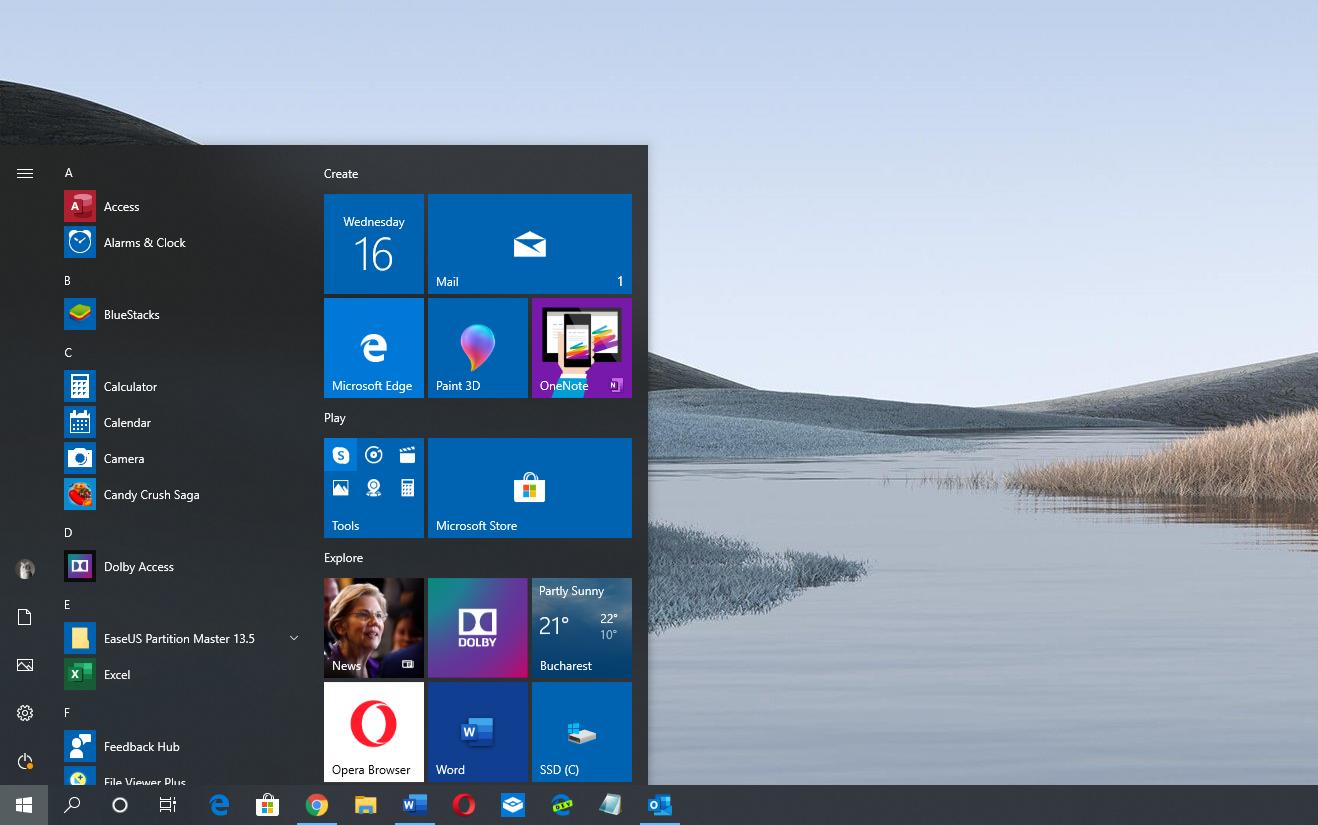The height and width of the screenshot is (825, 1318).
Task: Open Dolby Access in the app list
Action: (184, 567)
